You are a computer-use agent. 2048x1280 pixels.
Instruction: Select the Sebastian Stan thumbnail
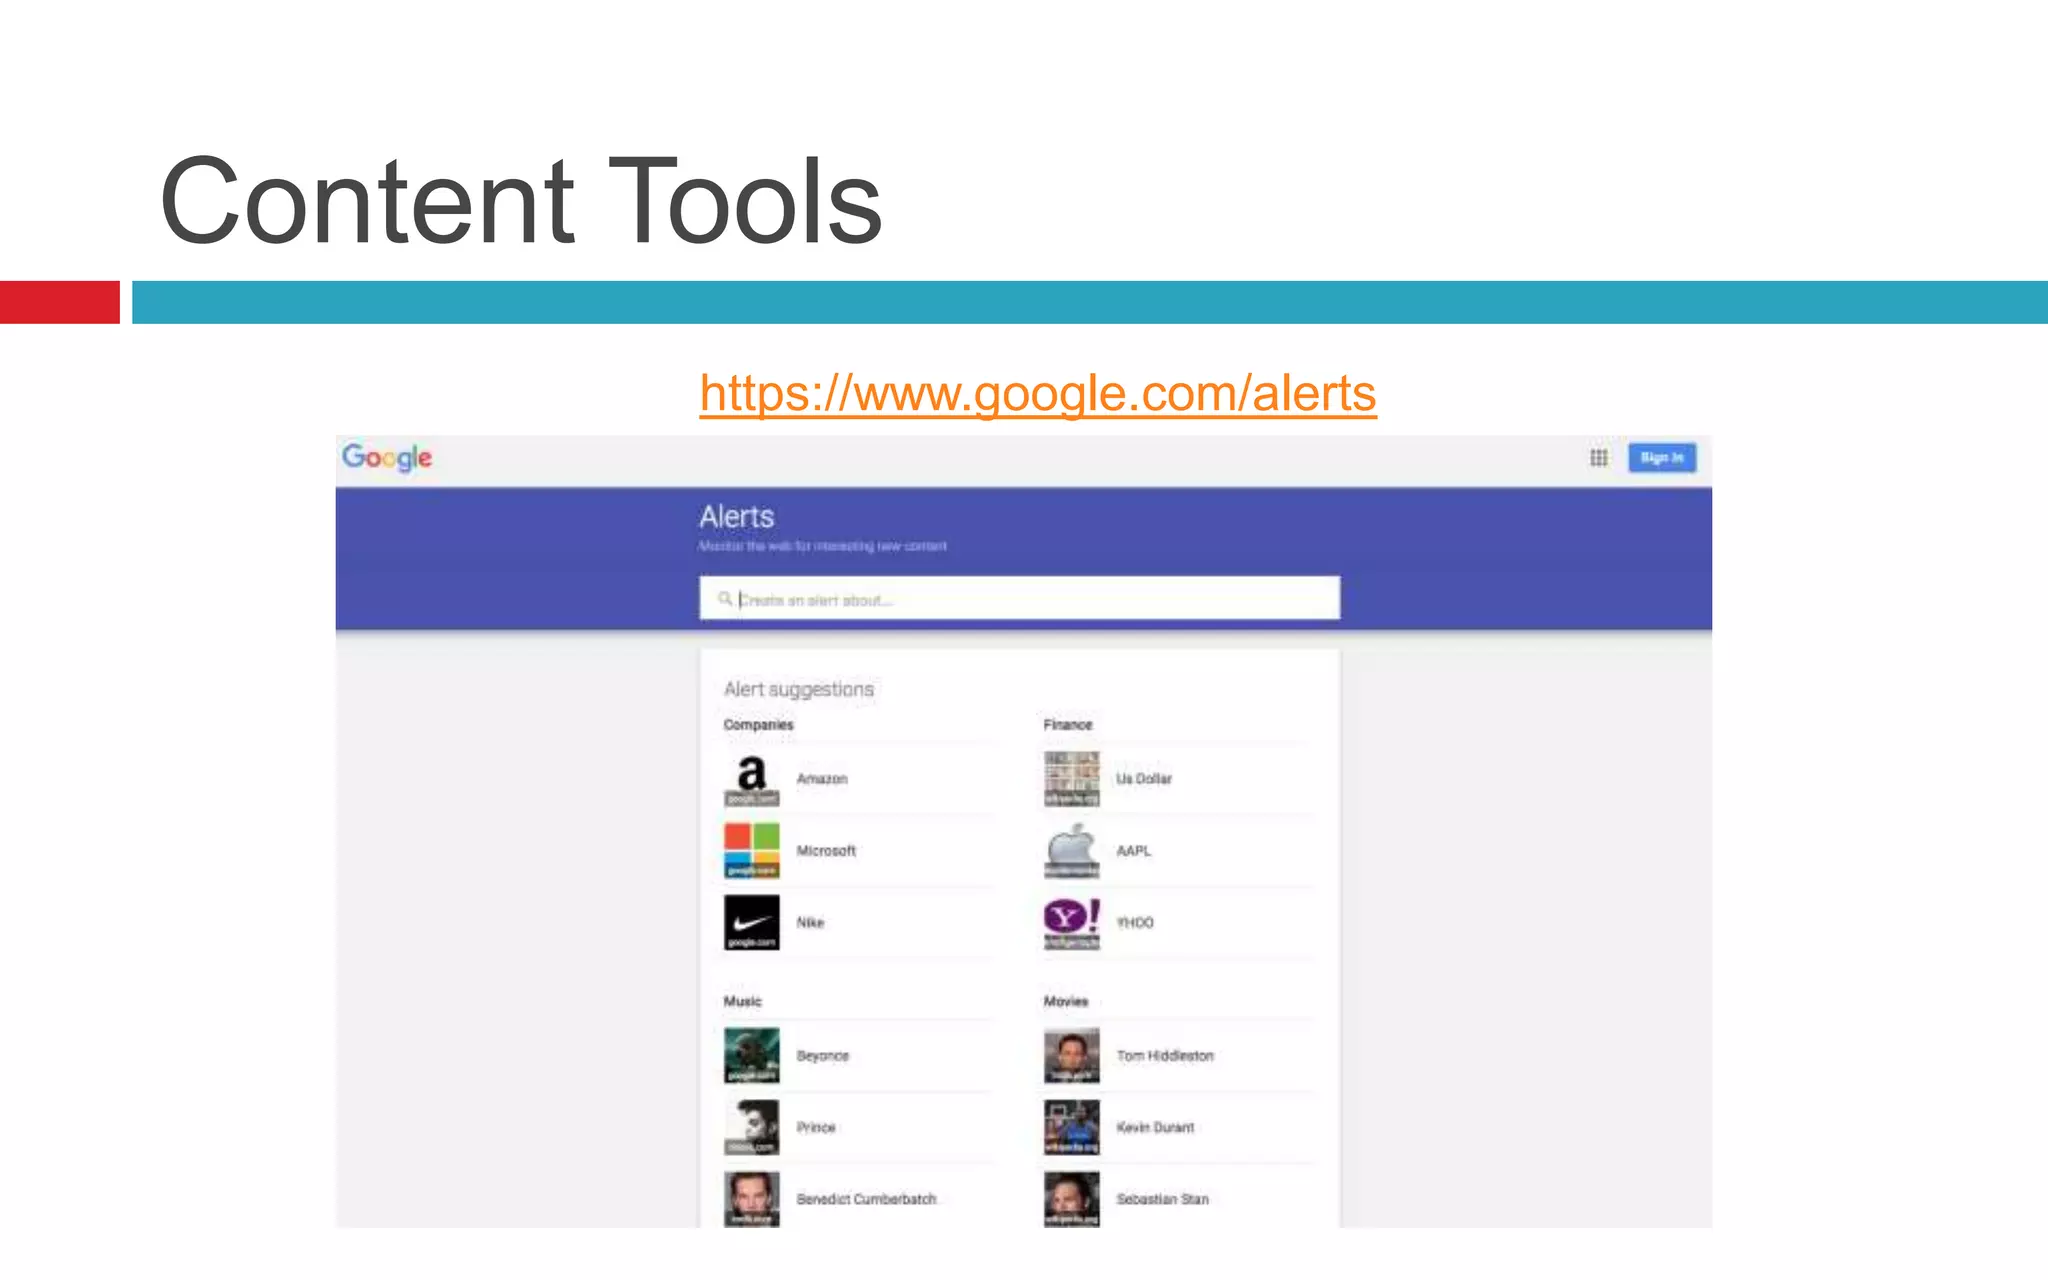pos(1072,1200)
